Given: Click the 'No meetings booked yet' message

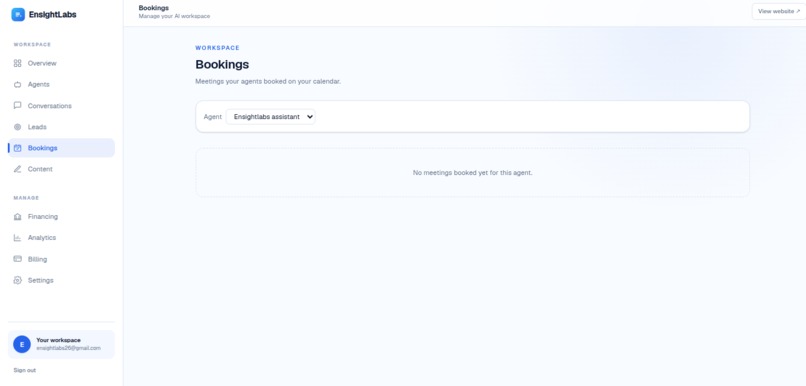Looking at the screenshot, I should tap(472, 173).
